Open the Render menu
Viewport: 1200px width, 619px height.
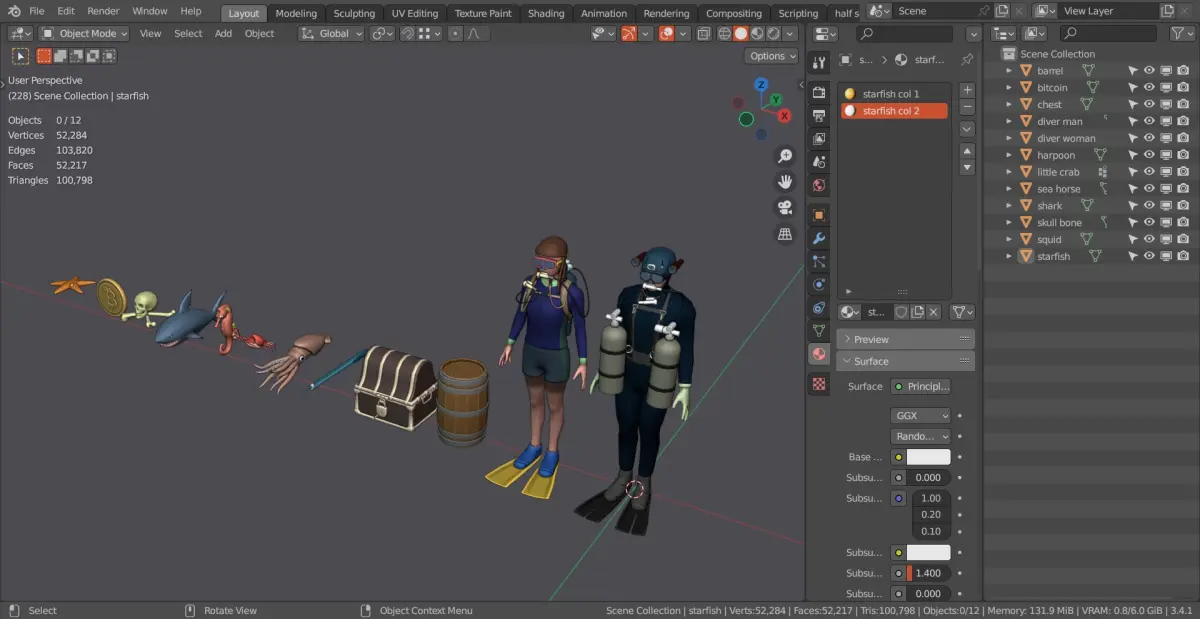click(103, 11)
